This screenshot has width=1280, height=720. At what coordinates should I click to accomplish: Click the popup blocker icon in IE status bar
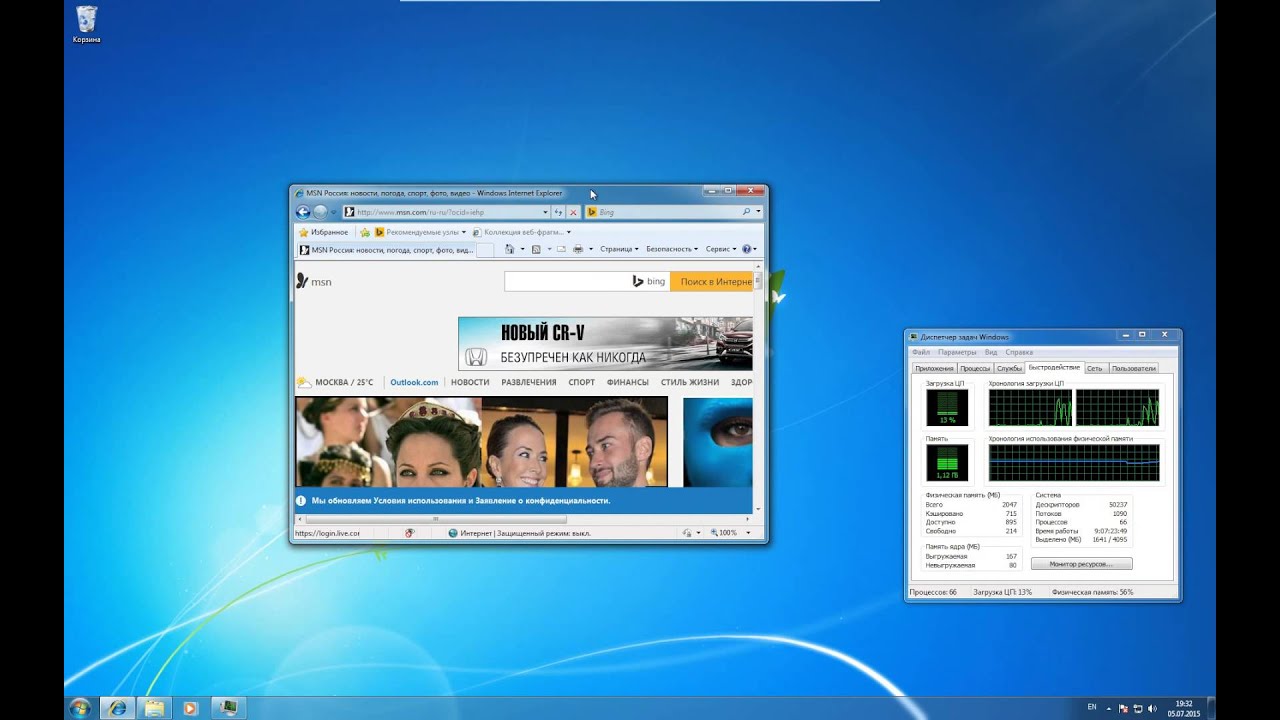409,533
